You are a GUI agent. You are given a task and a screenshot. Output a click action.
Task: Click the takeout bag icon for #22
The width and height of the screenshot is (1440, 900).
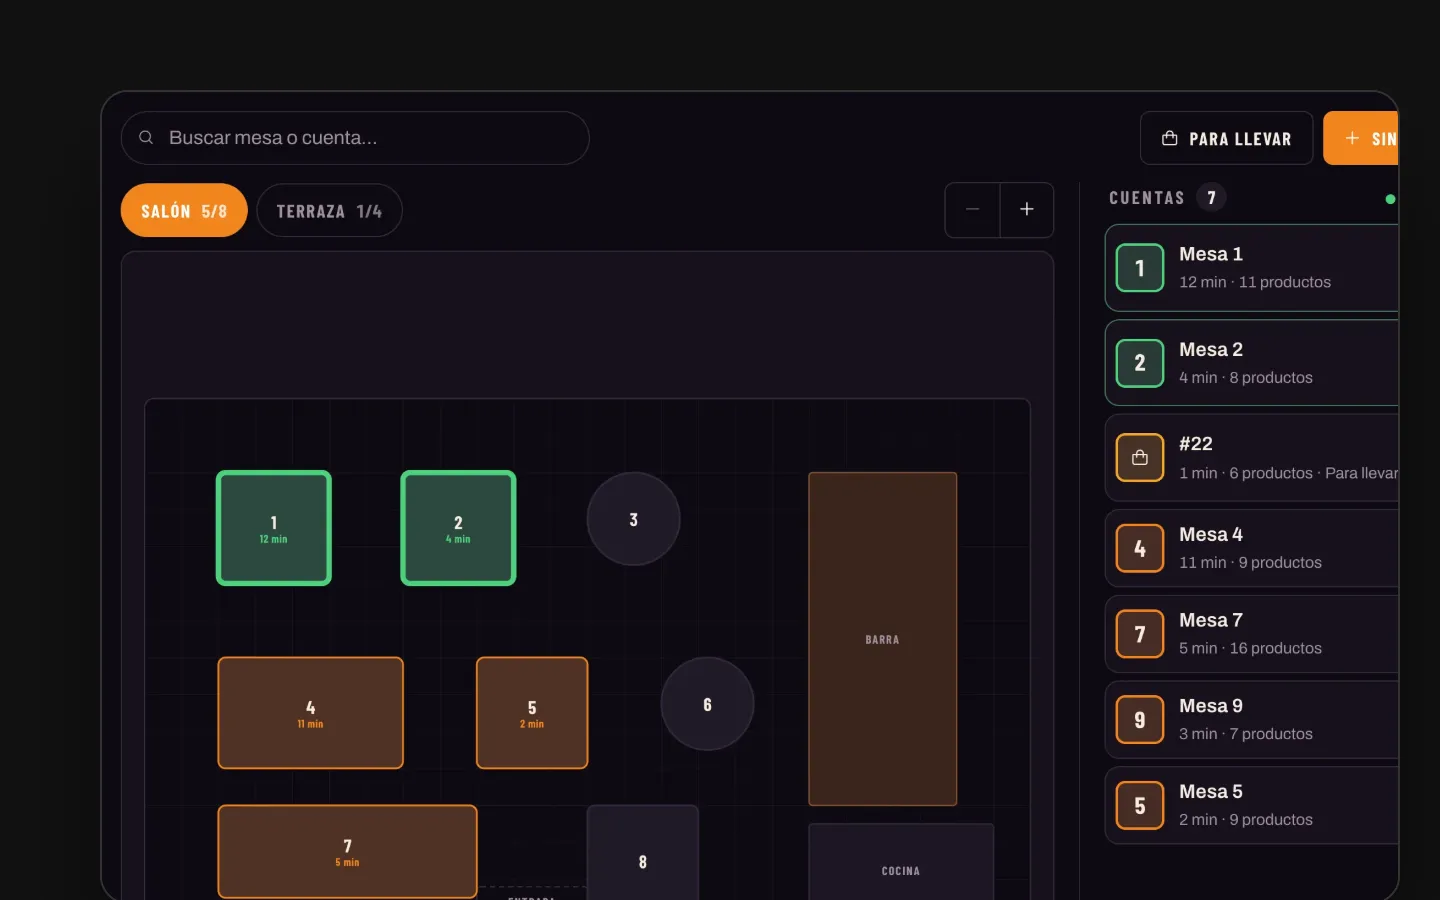1140,458
